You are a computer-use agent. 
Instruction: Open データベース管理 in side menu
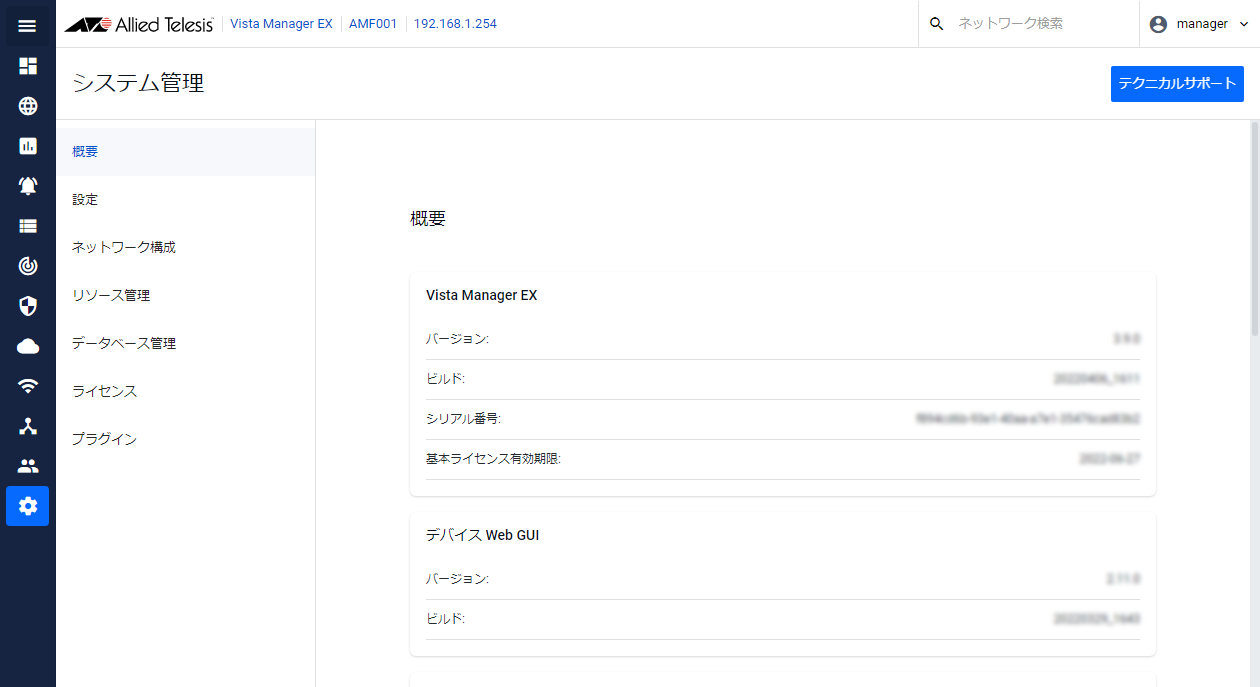(186, 344)
